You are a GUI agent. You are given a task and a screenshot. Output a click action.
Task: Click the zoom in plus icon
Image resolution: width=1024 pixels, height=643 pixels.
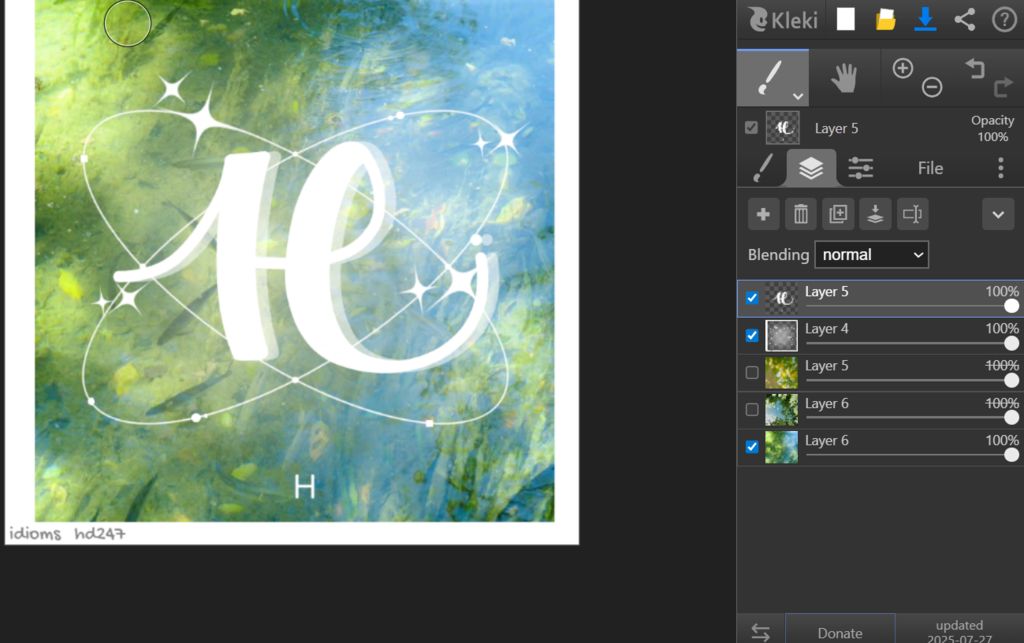pos(903,68)
